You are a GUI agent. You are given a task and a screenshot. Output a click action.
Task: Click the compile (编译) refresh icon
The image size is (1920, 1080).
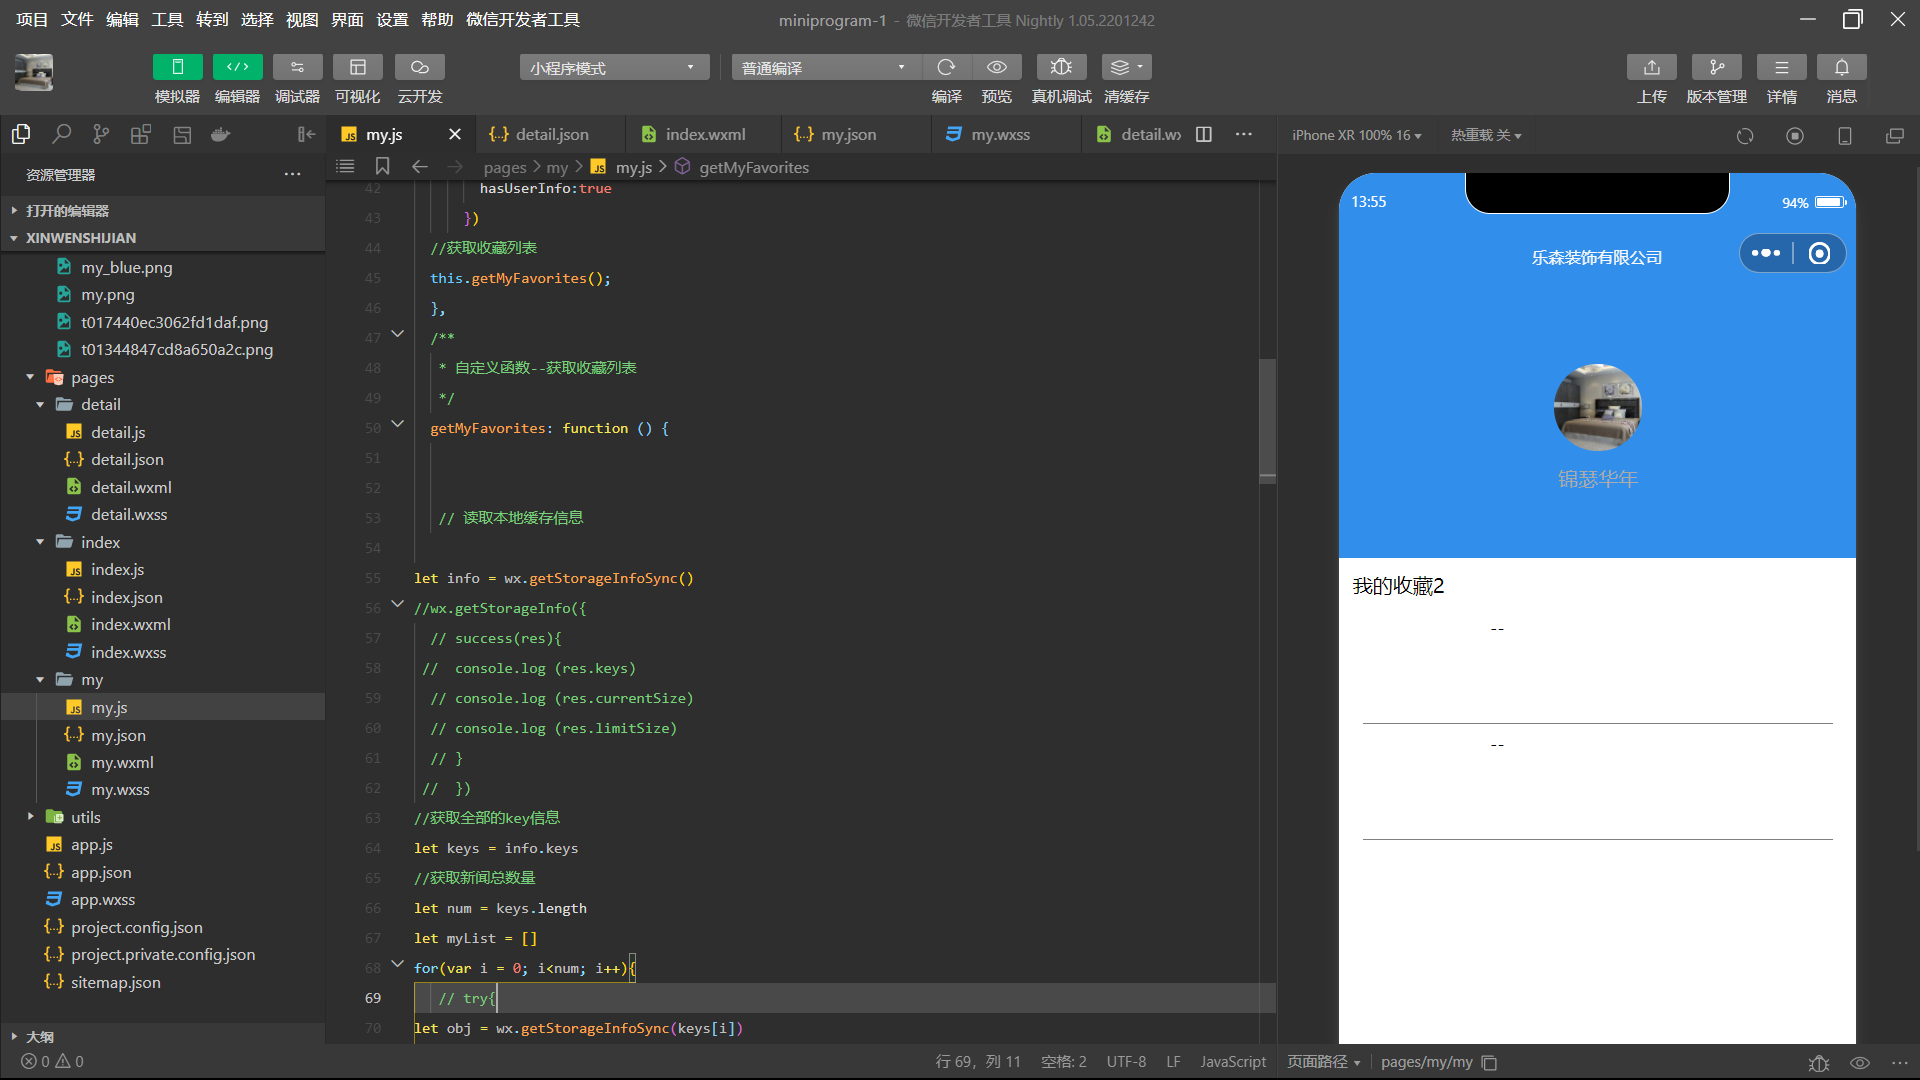(x=945, y=67)
